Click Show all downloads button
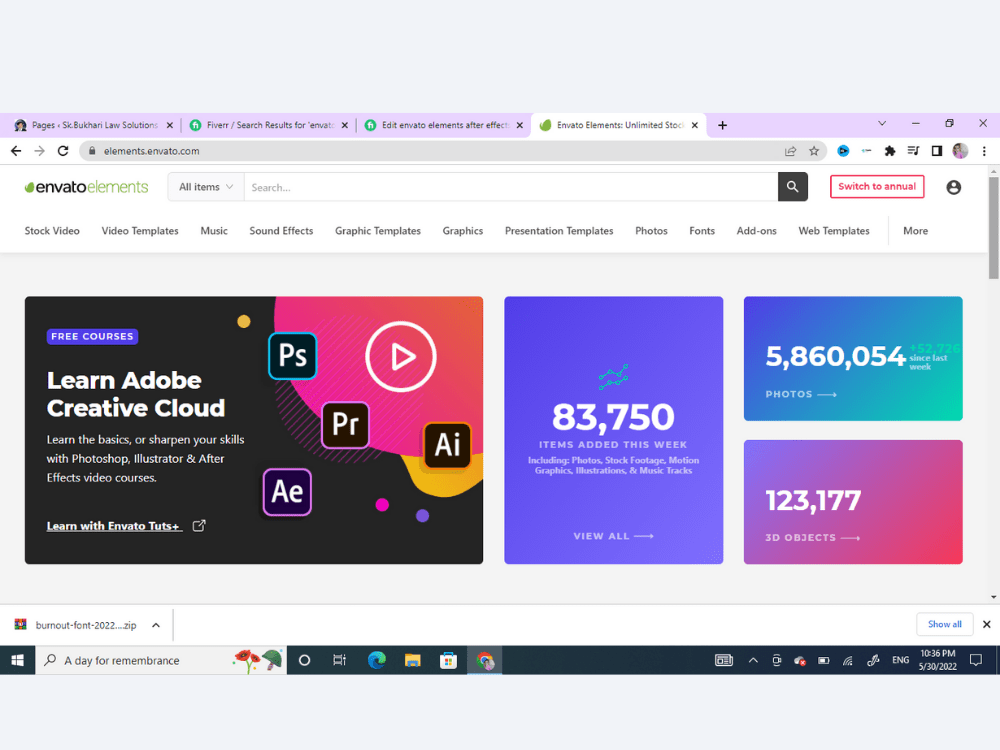The height and width of the screenshot is (750, 1000). point(945,624)
